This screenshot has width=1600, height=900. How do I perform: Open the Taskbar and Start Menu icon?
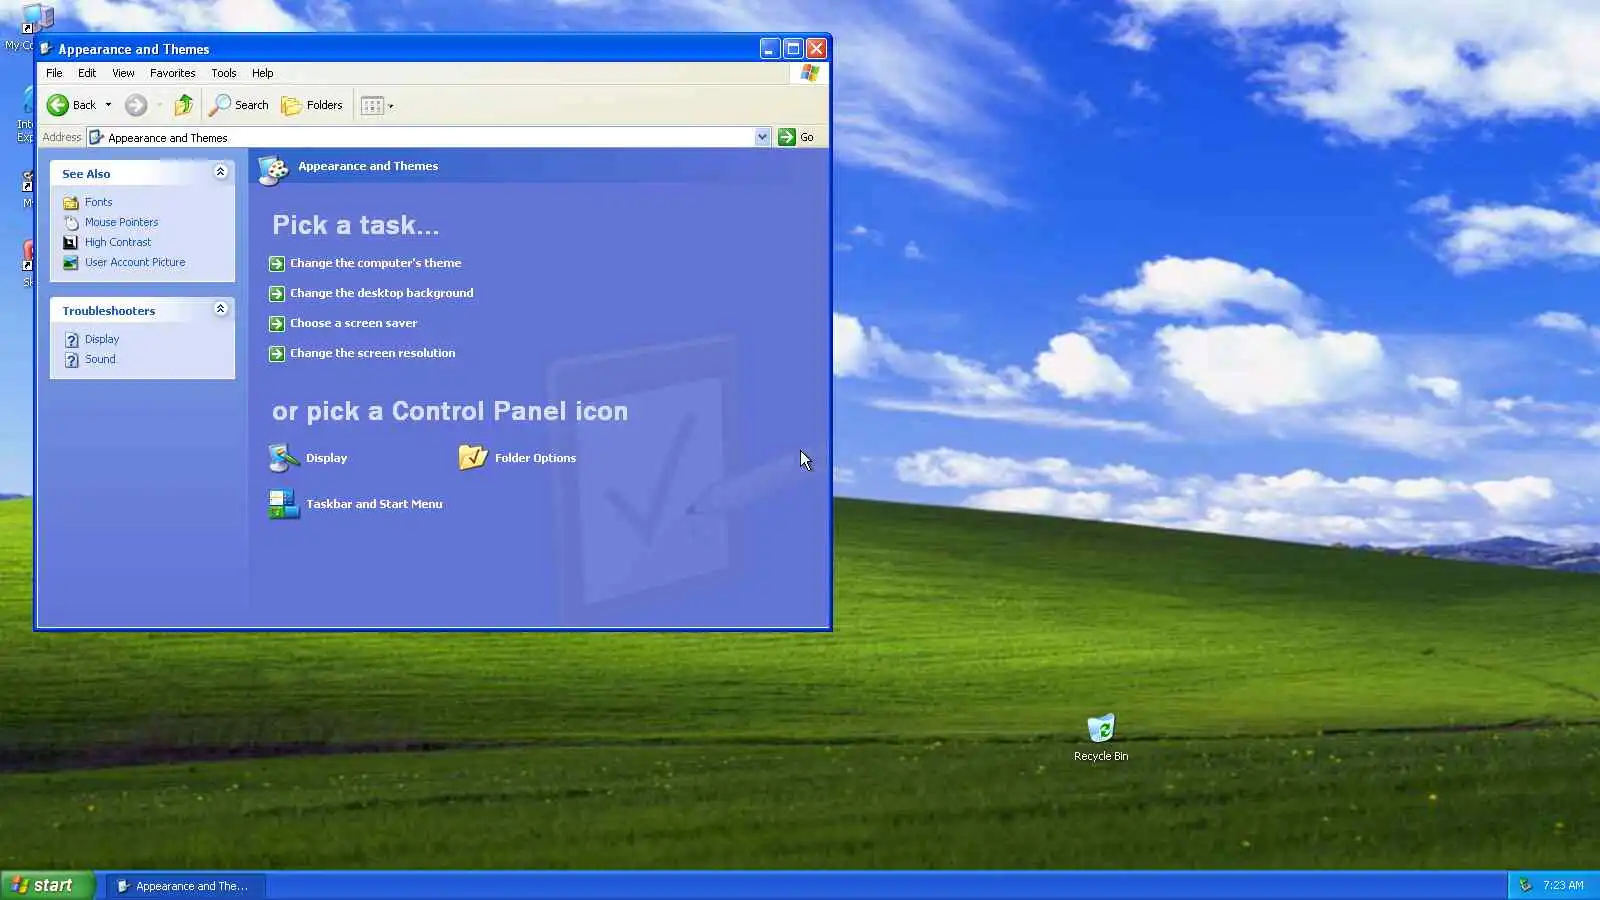click(355, 504)
